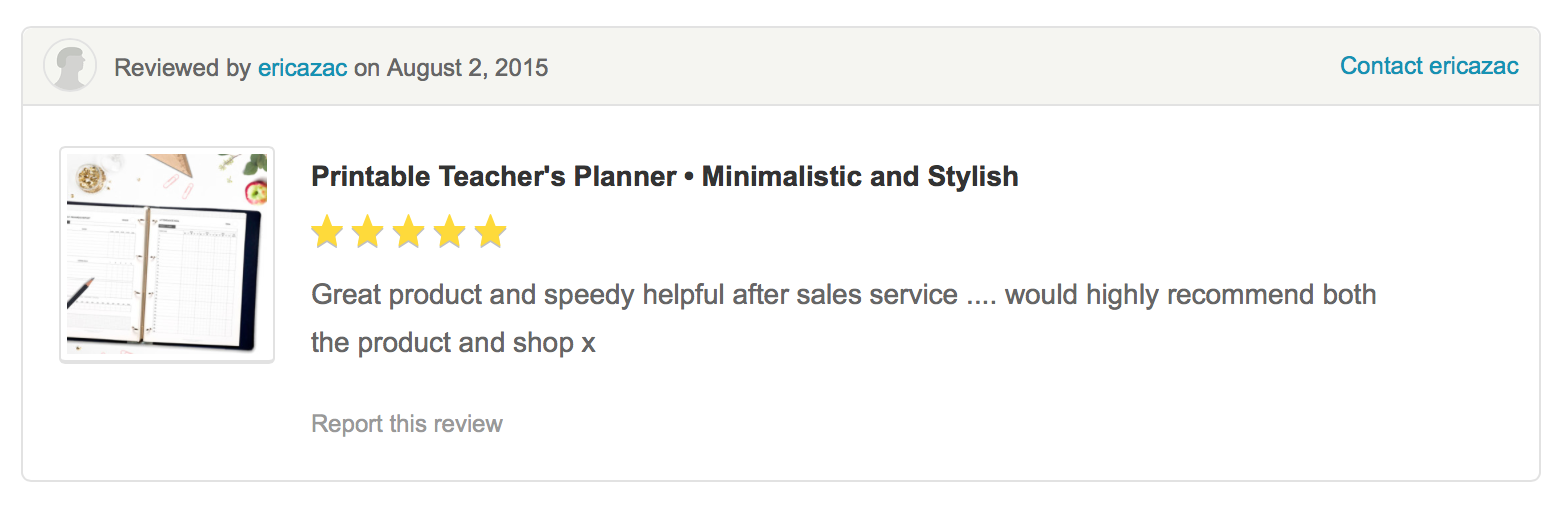Select the fifth yellow rating star
This screenshot has height=508, width=1562.
491,232
